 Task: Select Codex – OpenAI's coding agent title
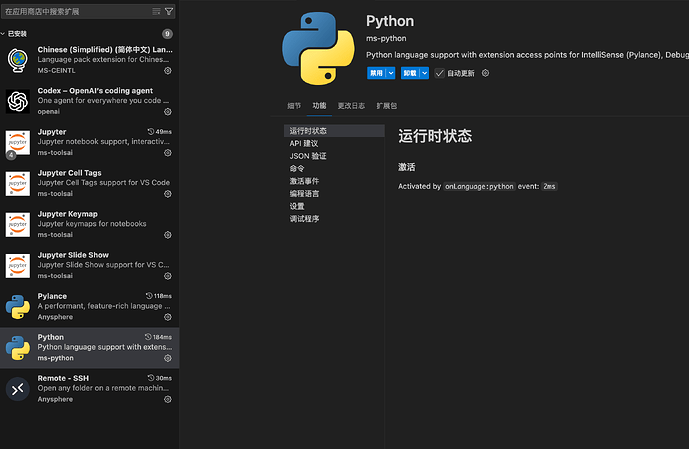95,91
